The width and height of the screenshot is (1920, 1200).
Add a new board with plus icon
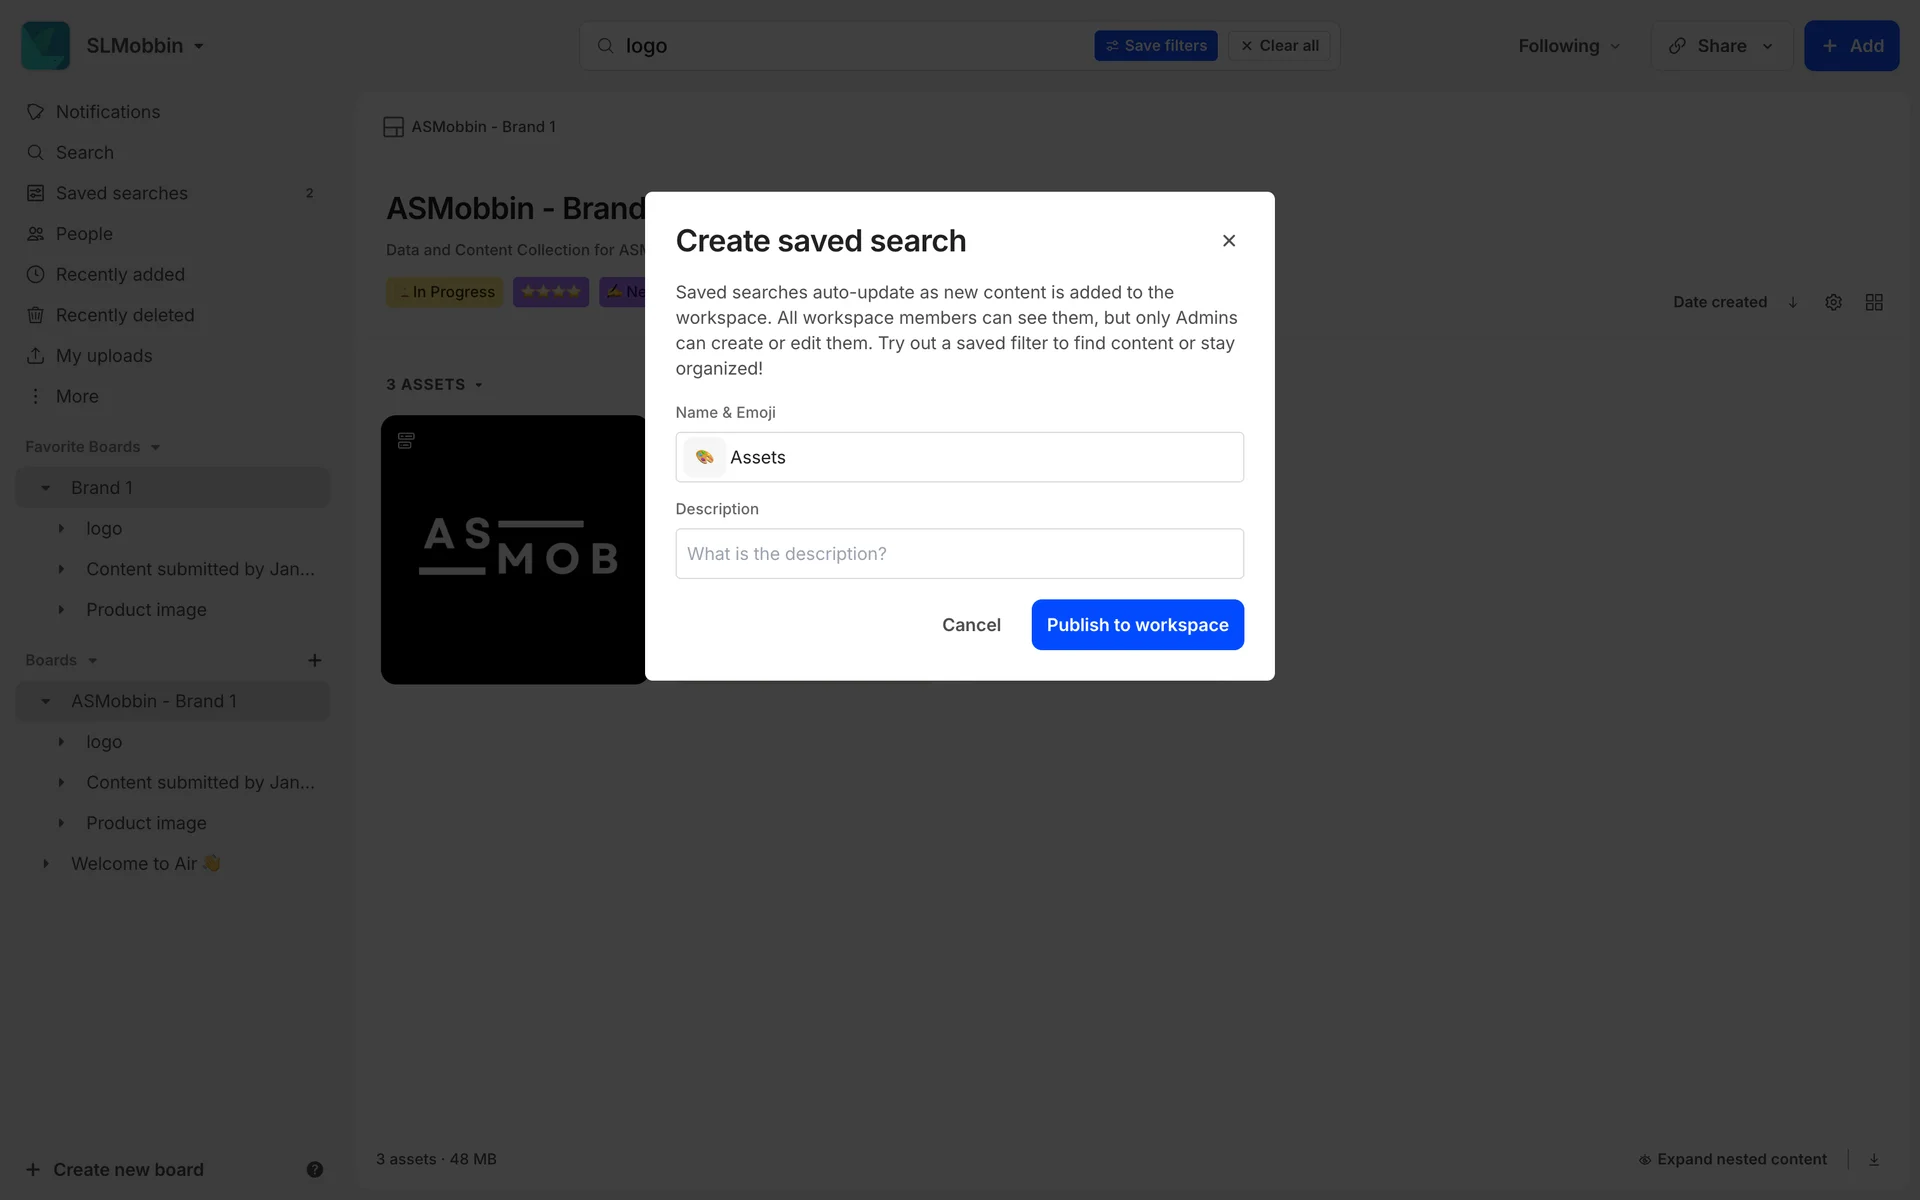314,660
